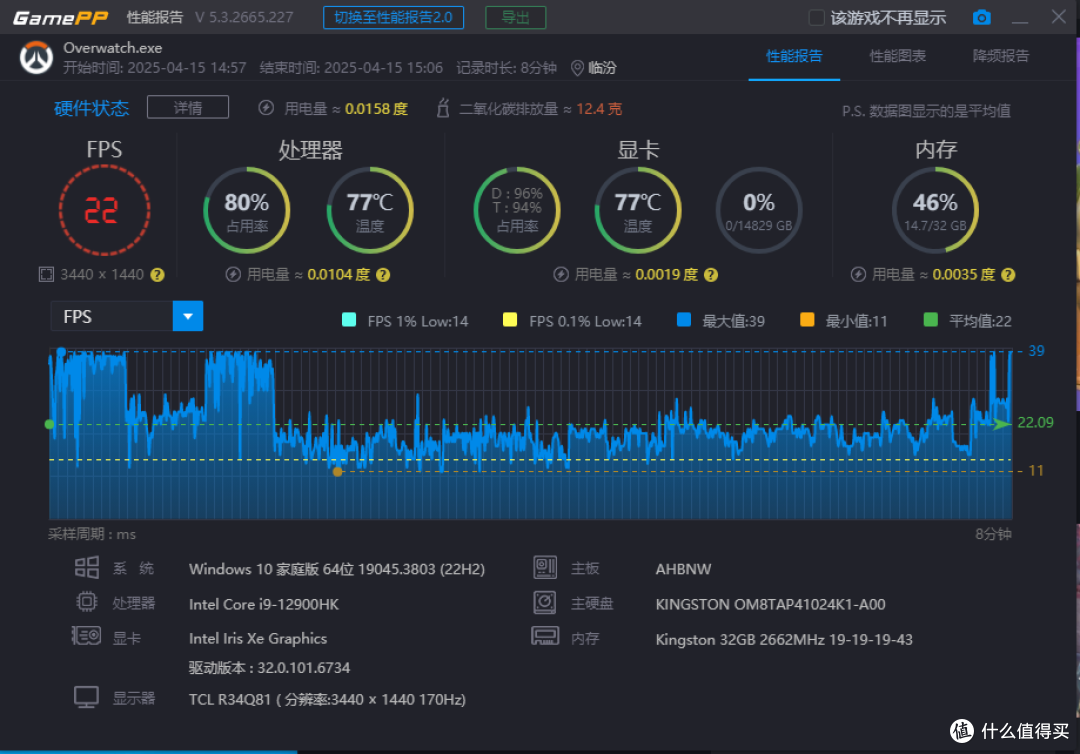Click the green 平均值 legend swatch

coord(930,320)
